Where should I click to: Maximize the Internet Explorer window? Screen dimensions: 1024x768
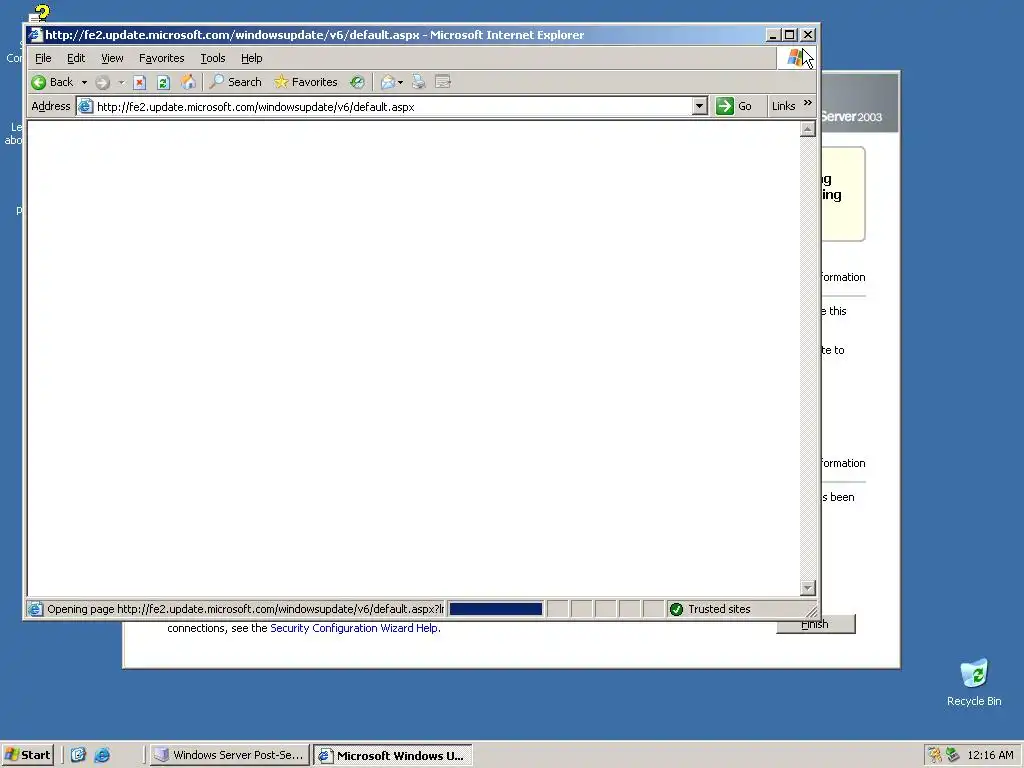point(790,35)
